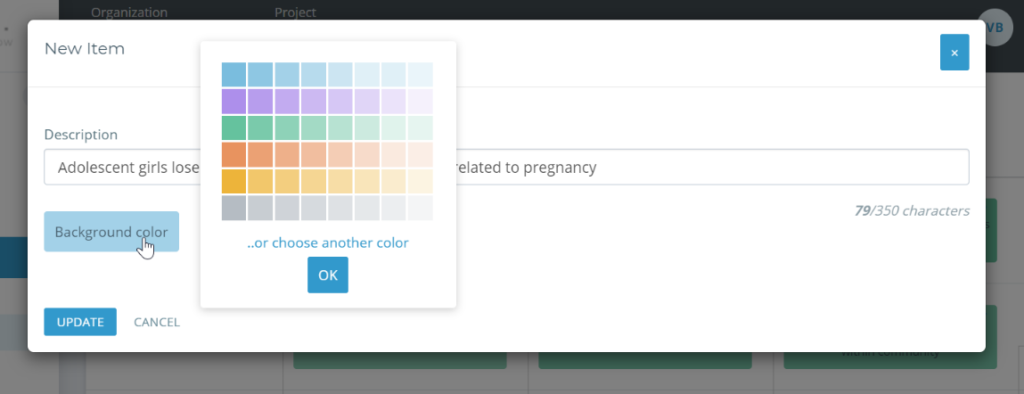The width and height of the screenshot is (1024, 394).
Task: Choose the lightest gray swatch
Action: click(x=420, y=208)
